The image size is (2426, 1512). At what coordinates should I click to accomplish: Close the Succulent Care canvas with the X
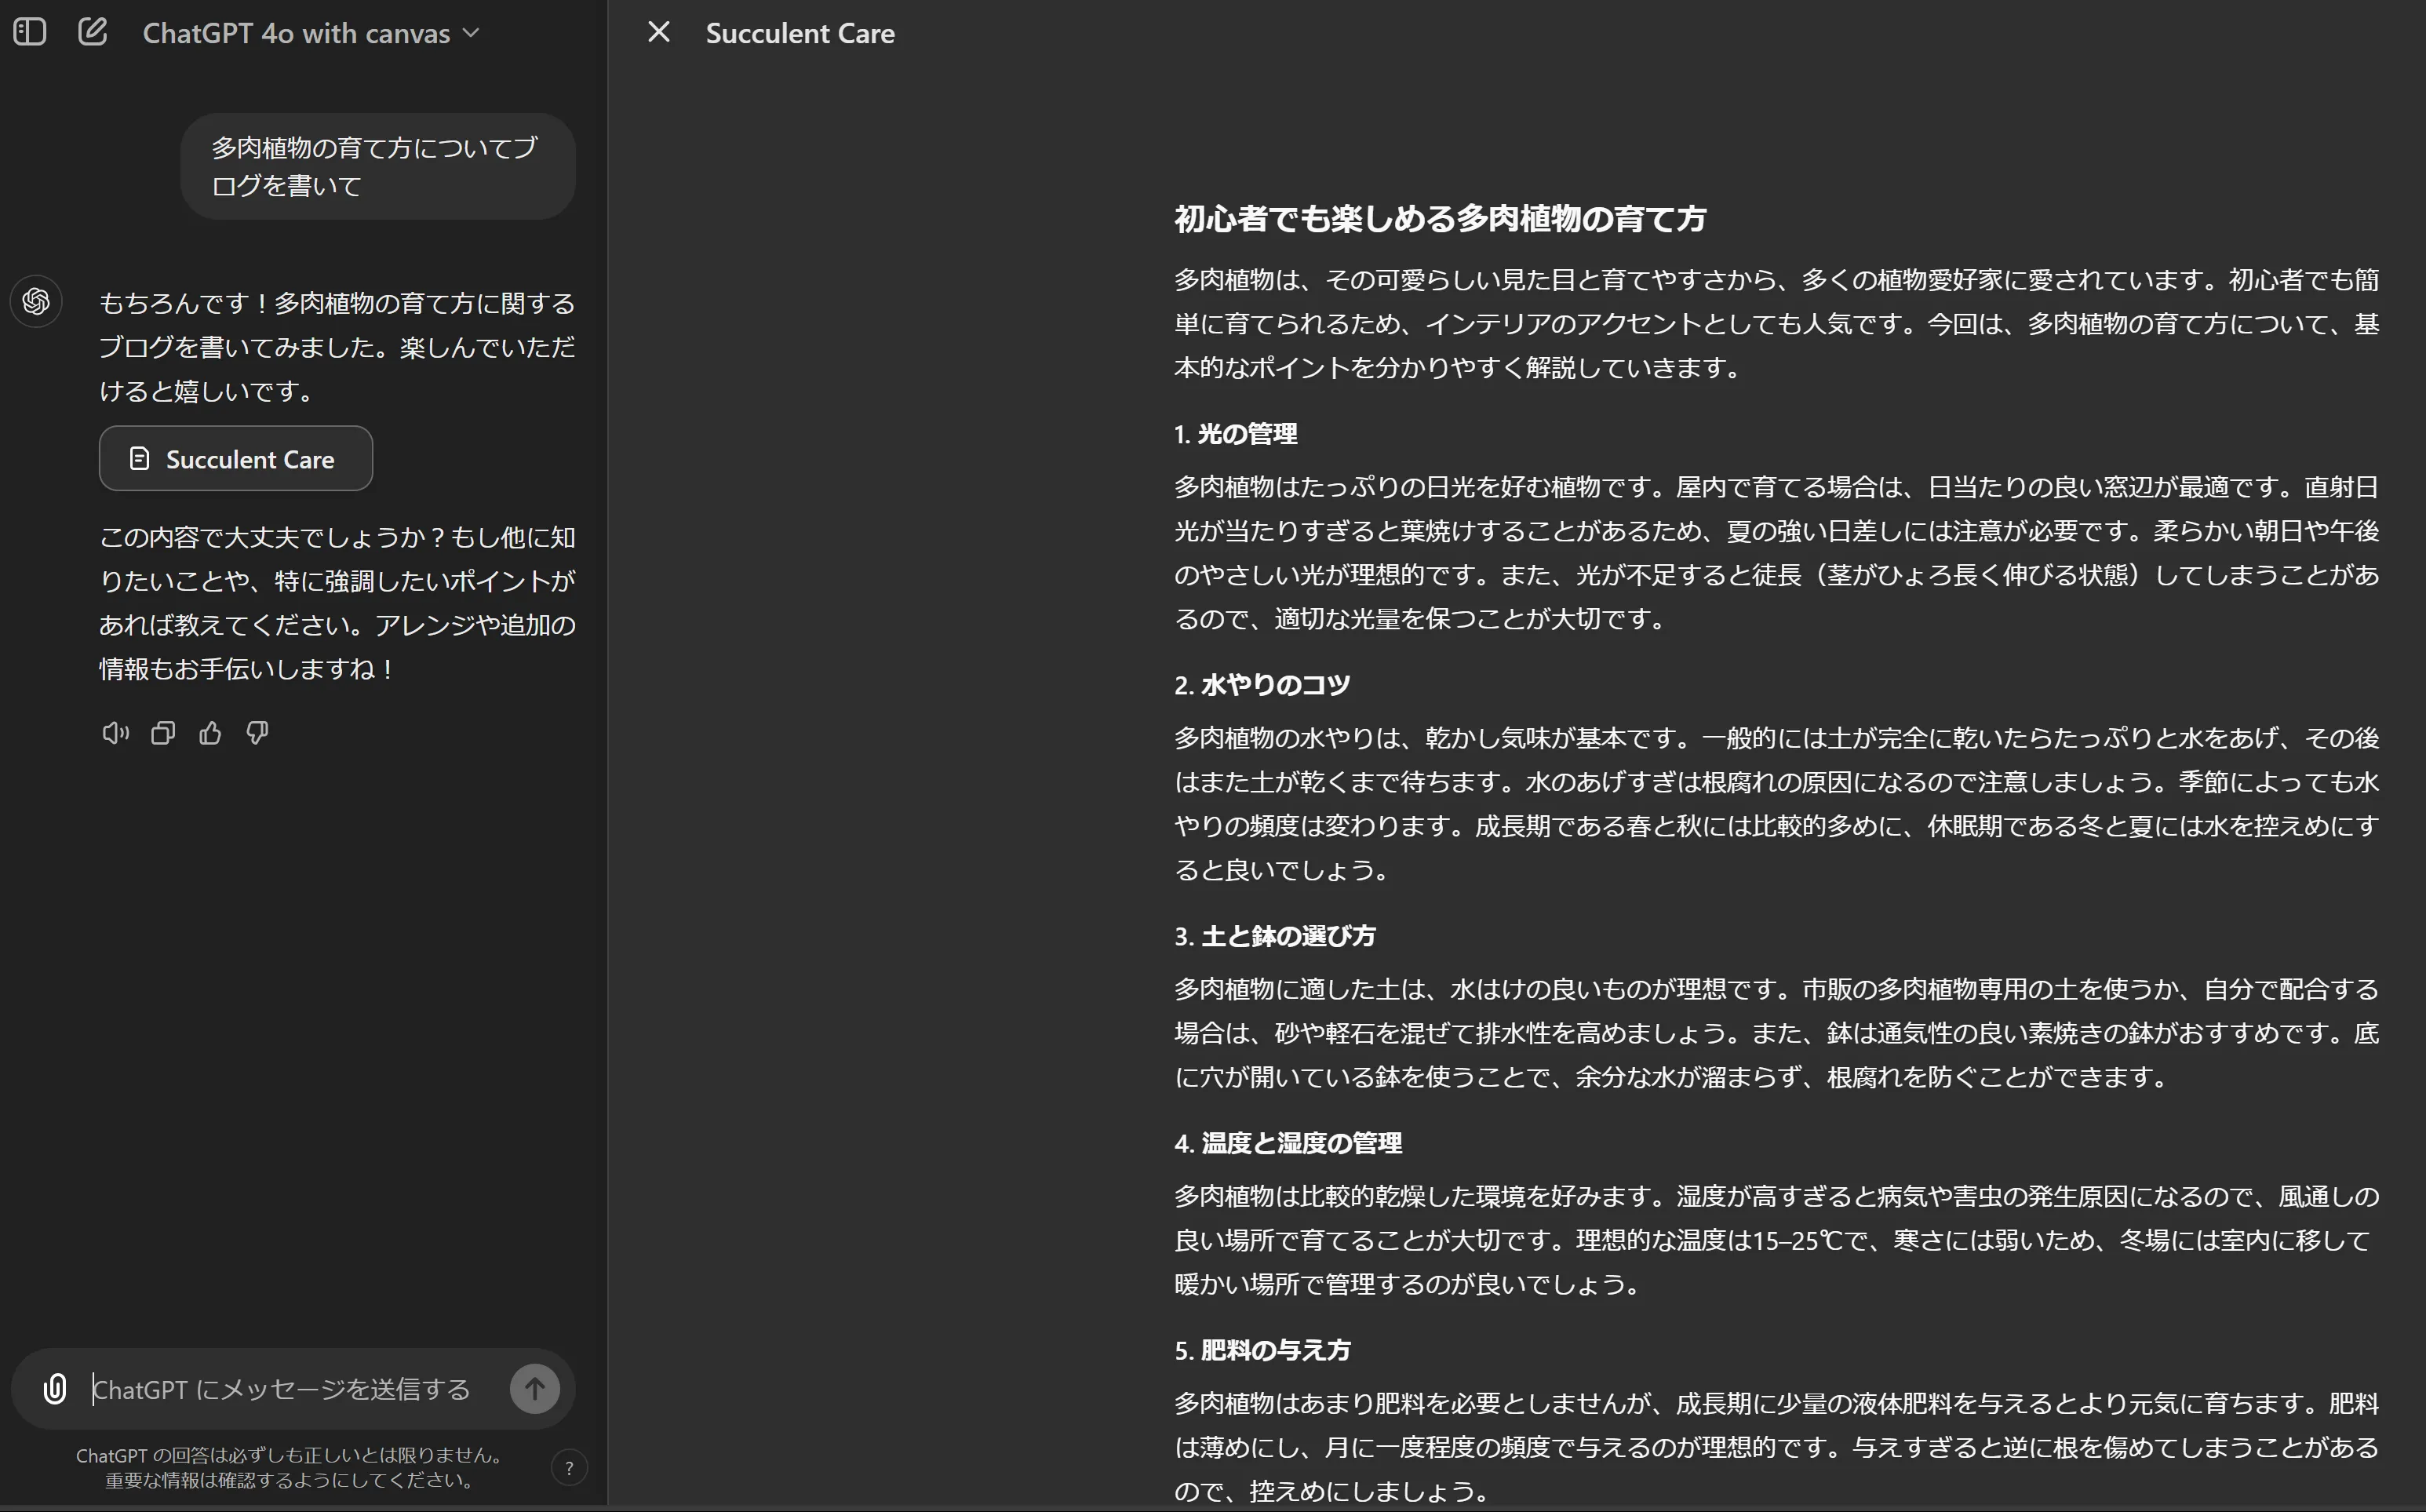(x=659, y=31)
